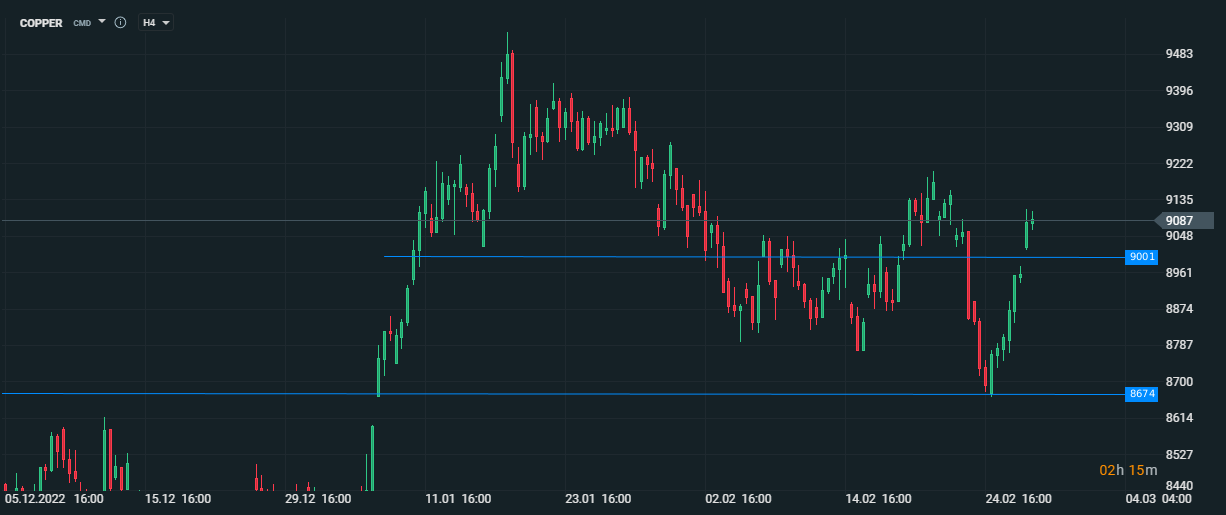Image resolution: width=1226 pixels, height=515 pixels.
Task: Click the 9048 price axis label
Action: pos(1179,236)
